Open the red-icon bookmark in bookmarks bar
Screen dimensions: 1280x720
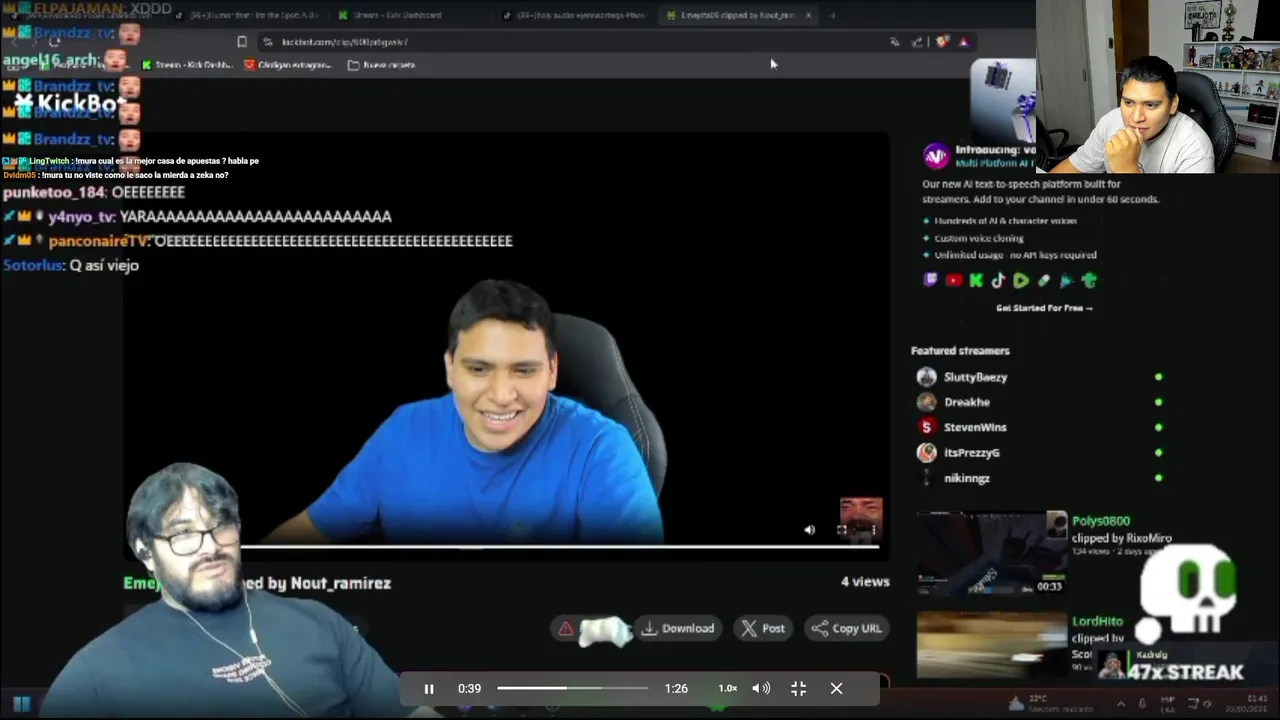point(287,65)
